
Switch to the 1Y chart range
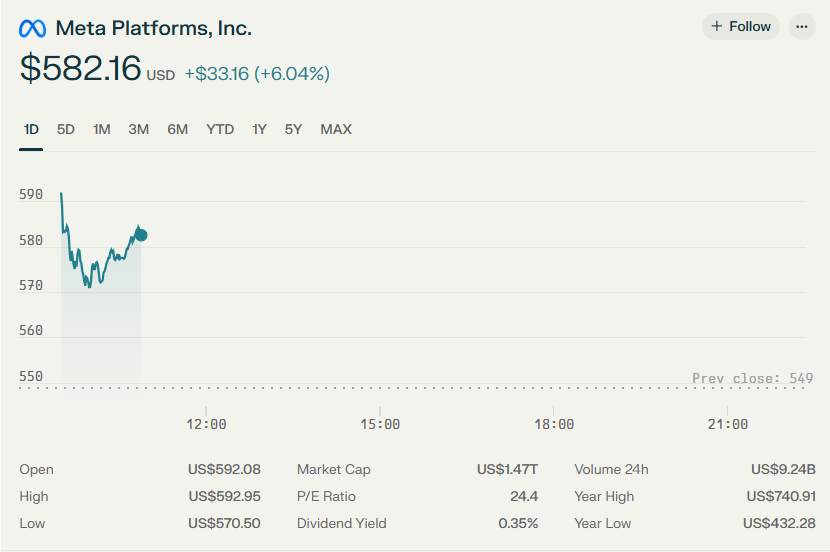point(259,129)
